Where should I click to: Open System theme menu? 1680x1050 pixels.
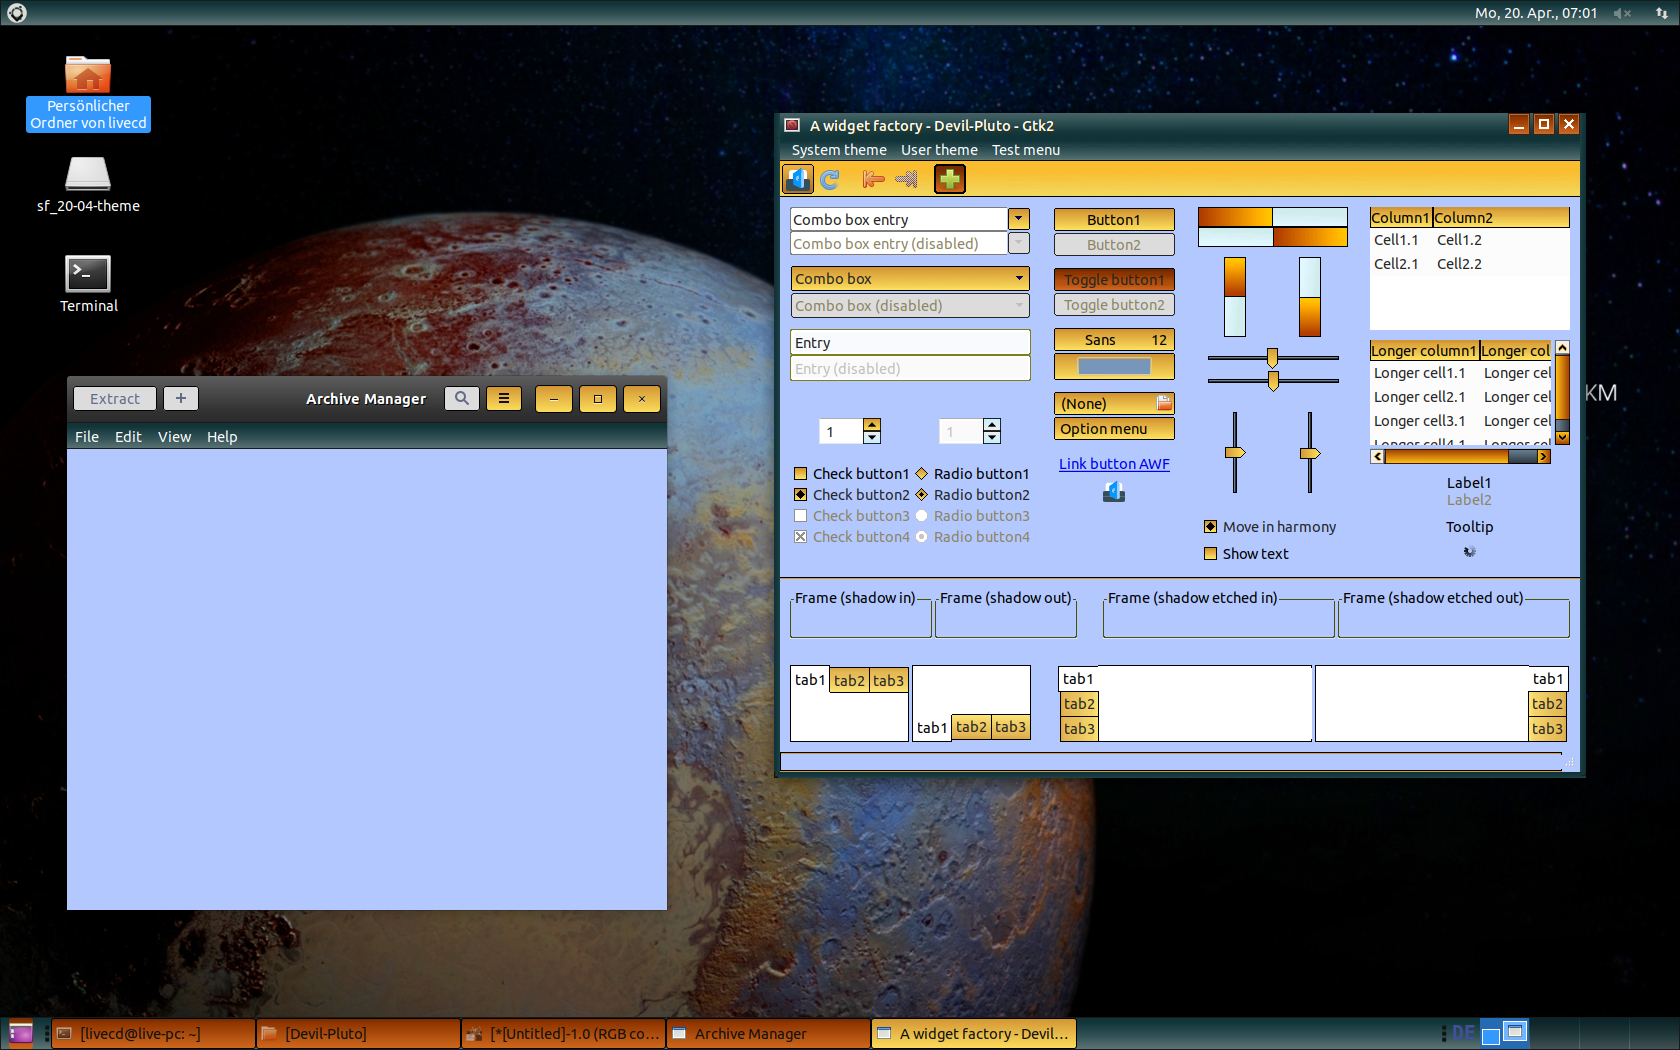tap(839, 150)
